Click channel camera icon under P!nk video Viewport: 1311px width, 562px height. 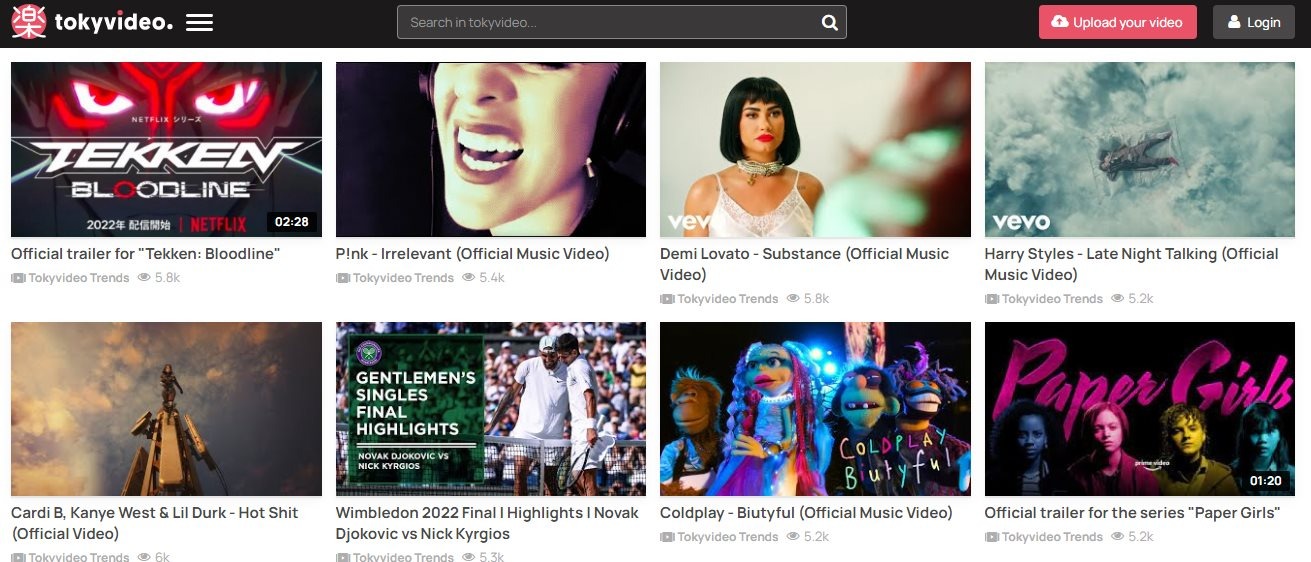click(343, 278)
